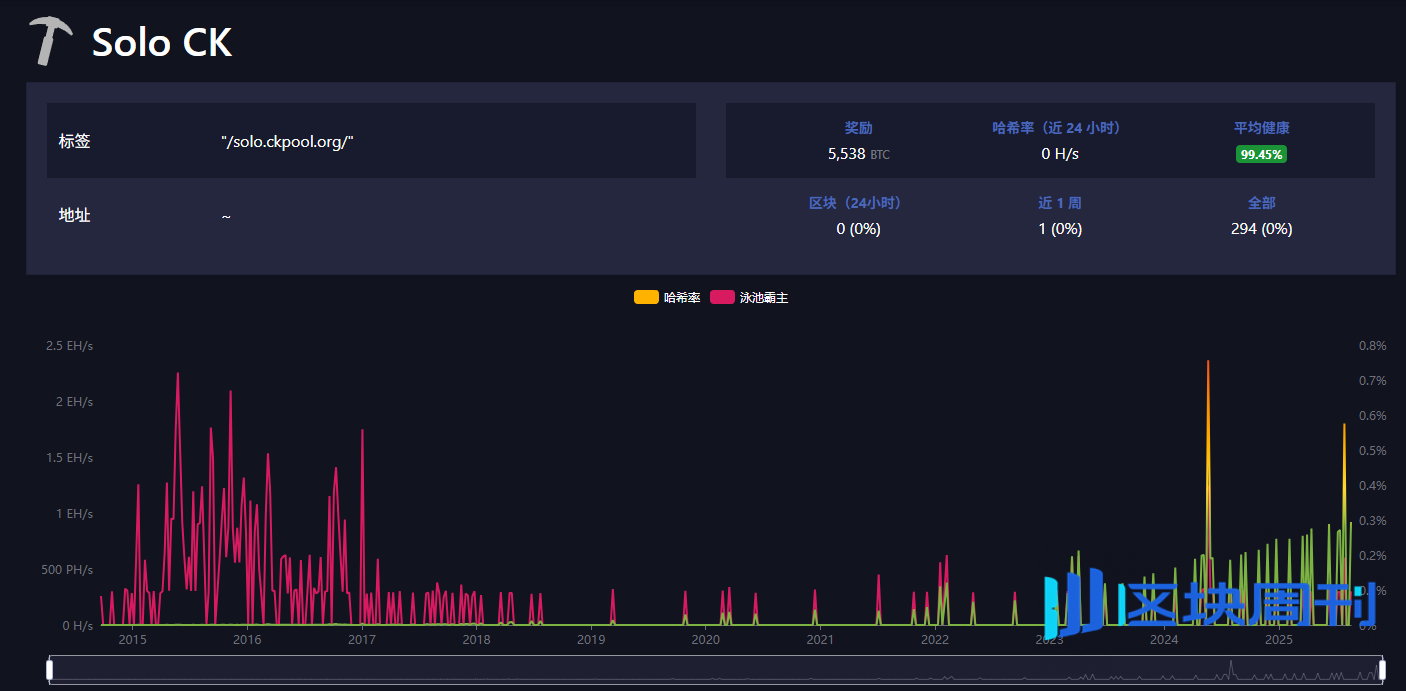The width and height of the screenshot is (1406, 691).
Task: Click the 2.5 EH/s y-axis label
Action: [69, 345]
